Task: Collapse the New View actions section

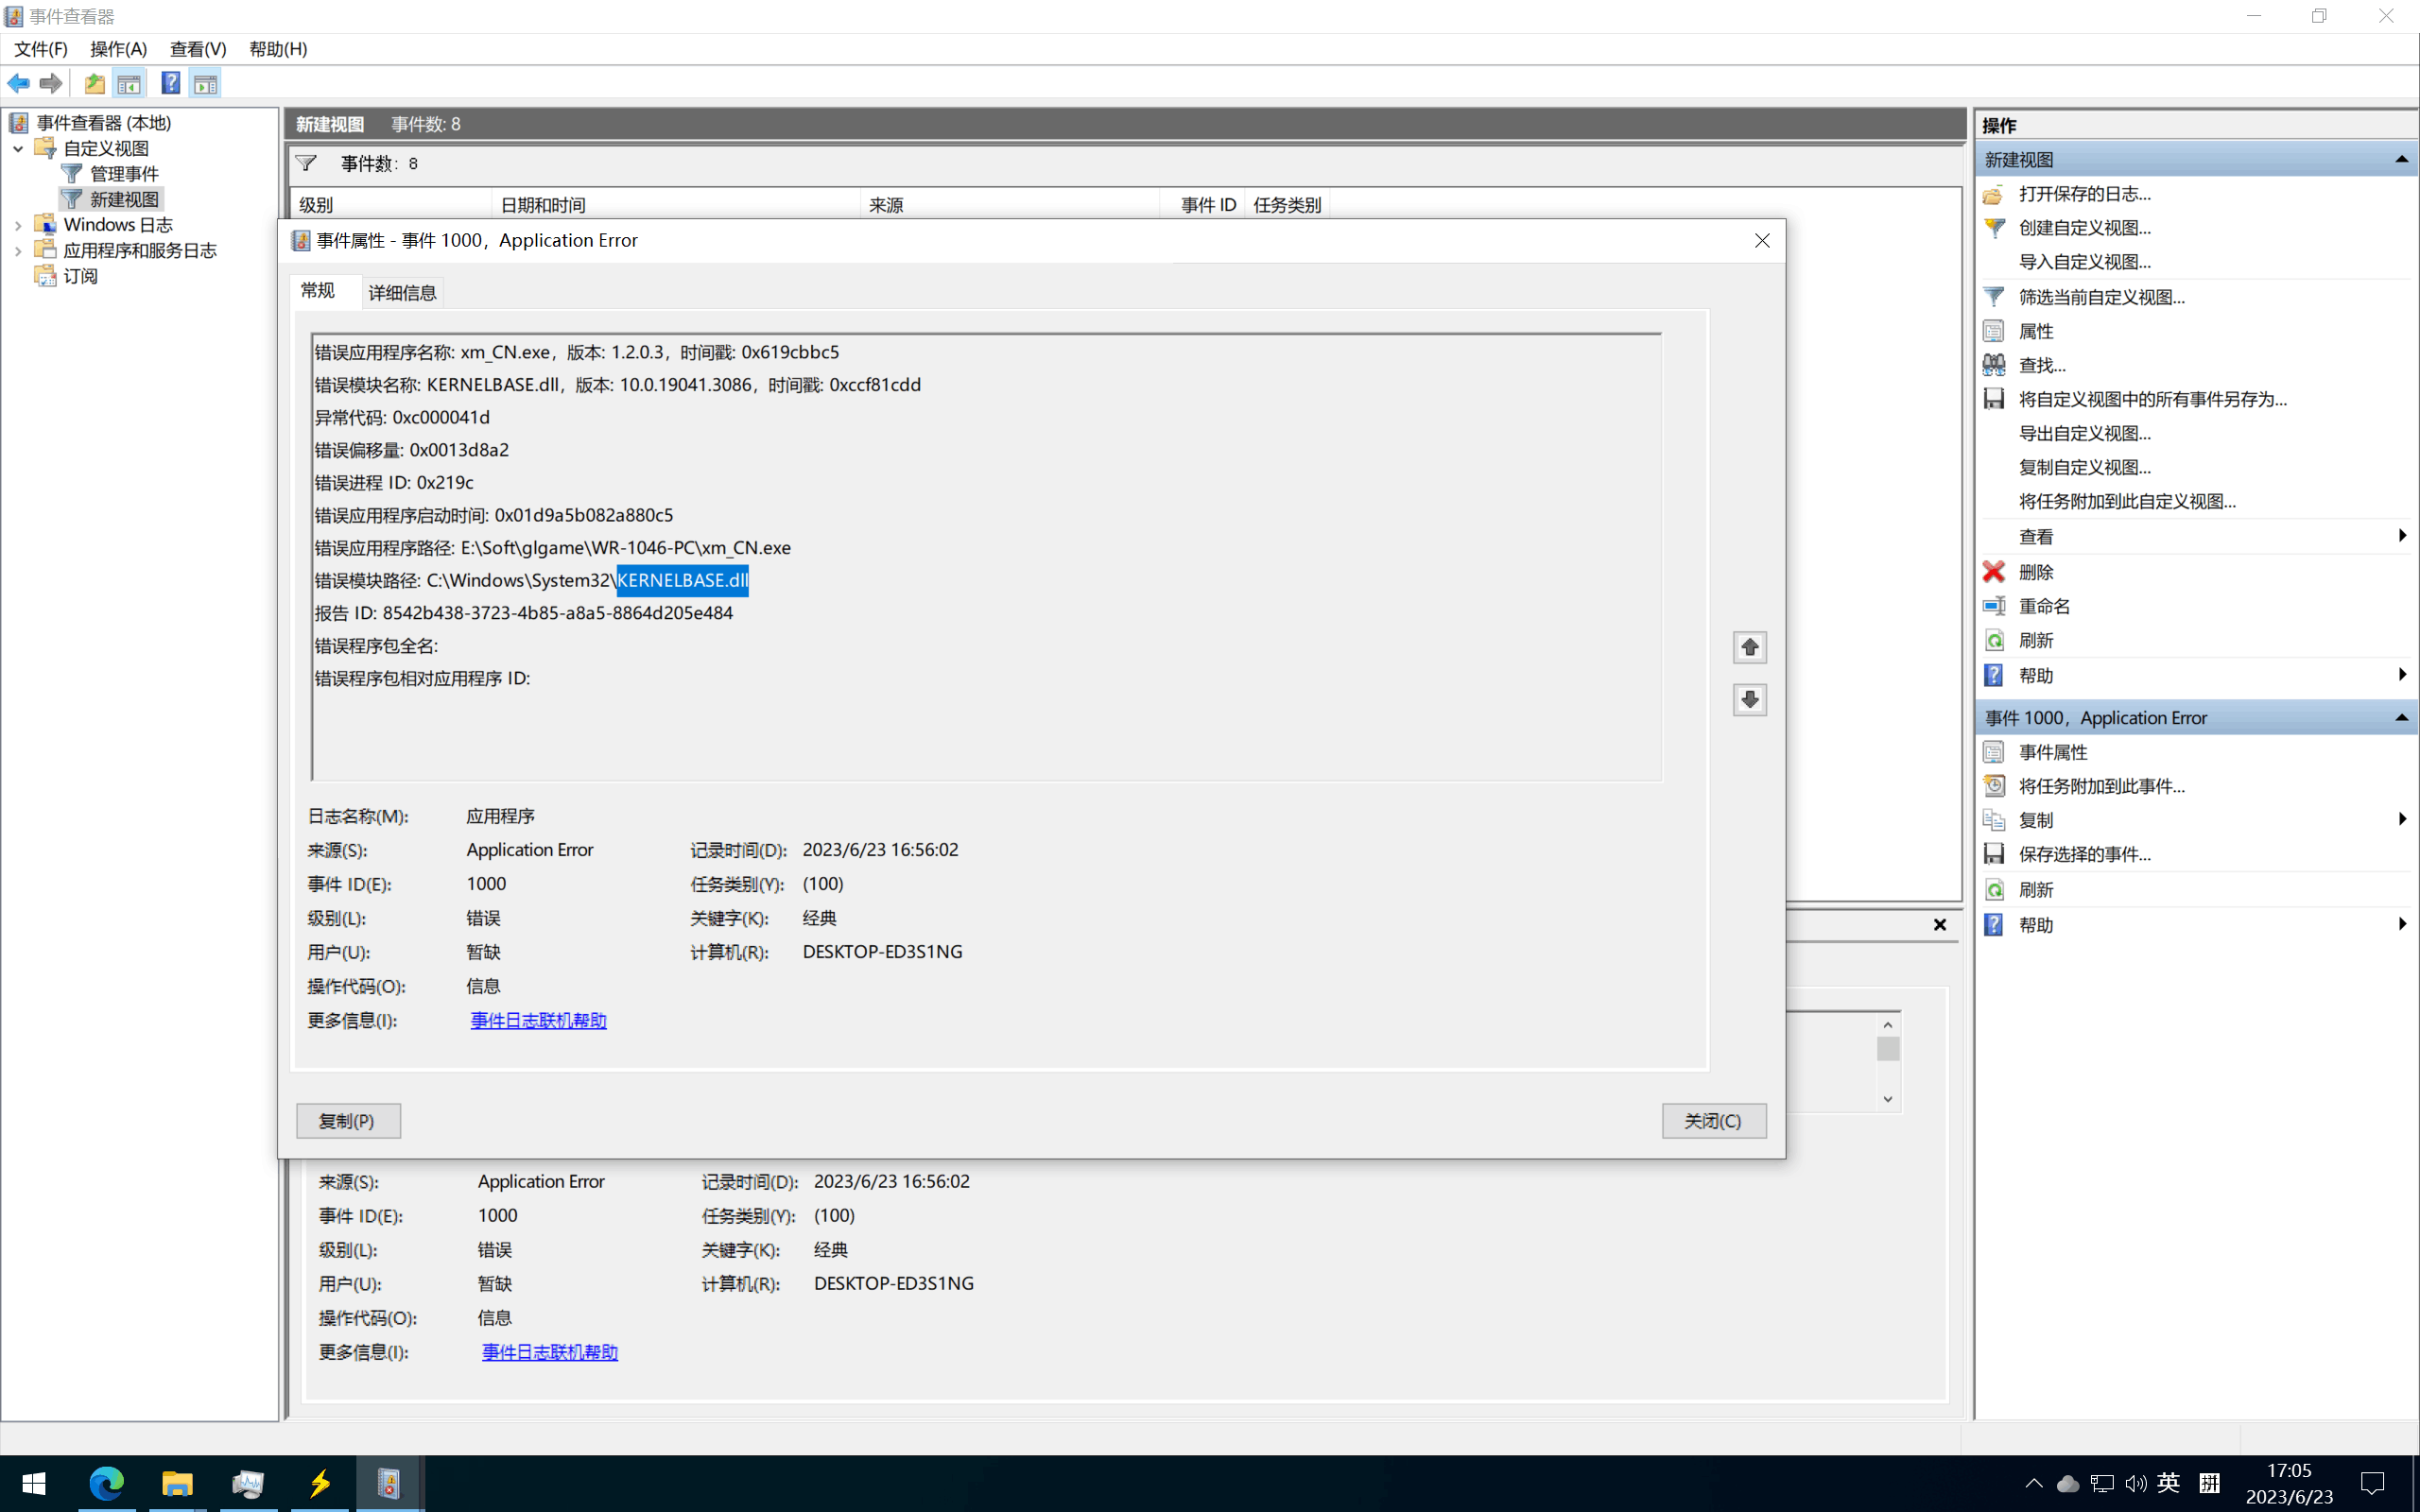Action: pyautogui.click(x=2401, y=160)
